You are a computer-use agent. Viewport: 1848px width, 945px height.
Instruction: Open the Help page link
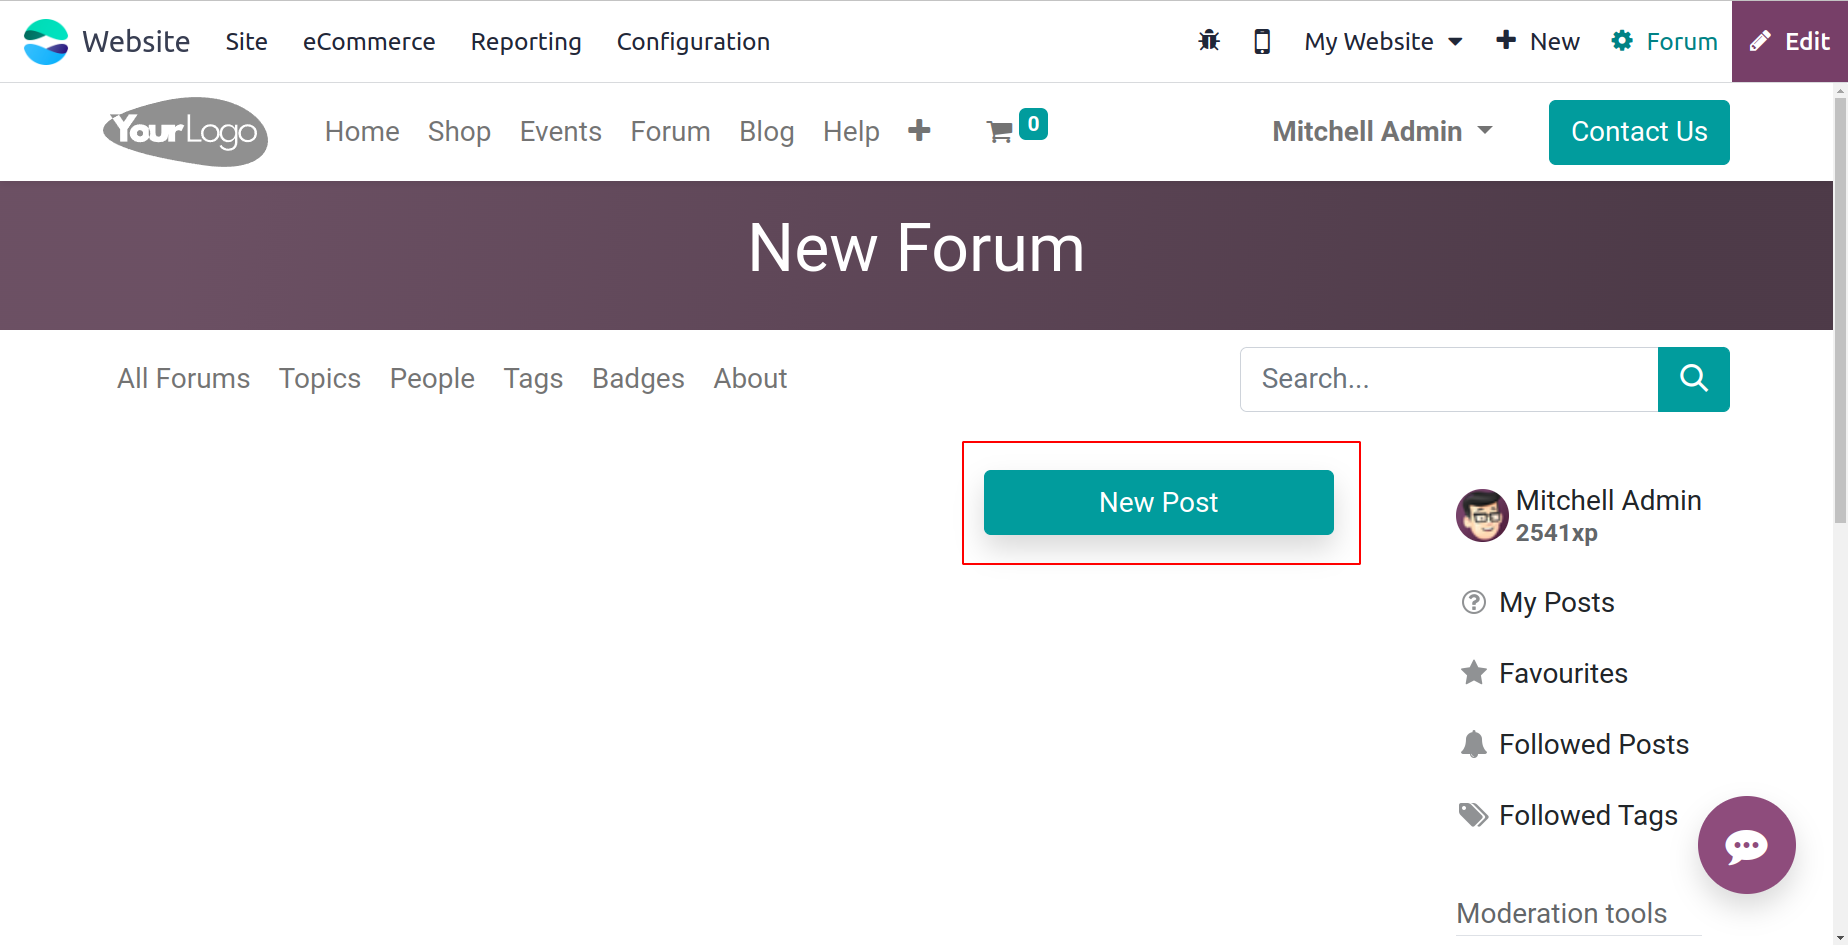click(x=851, y=131)
